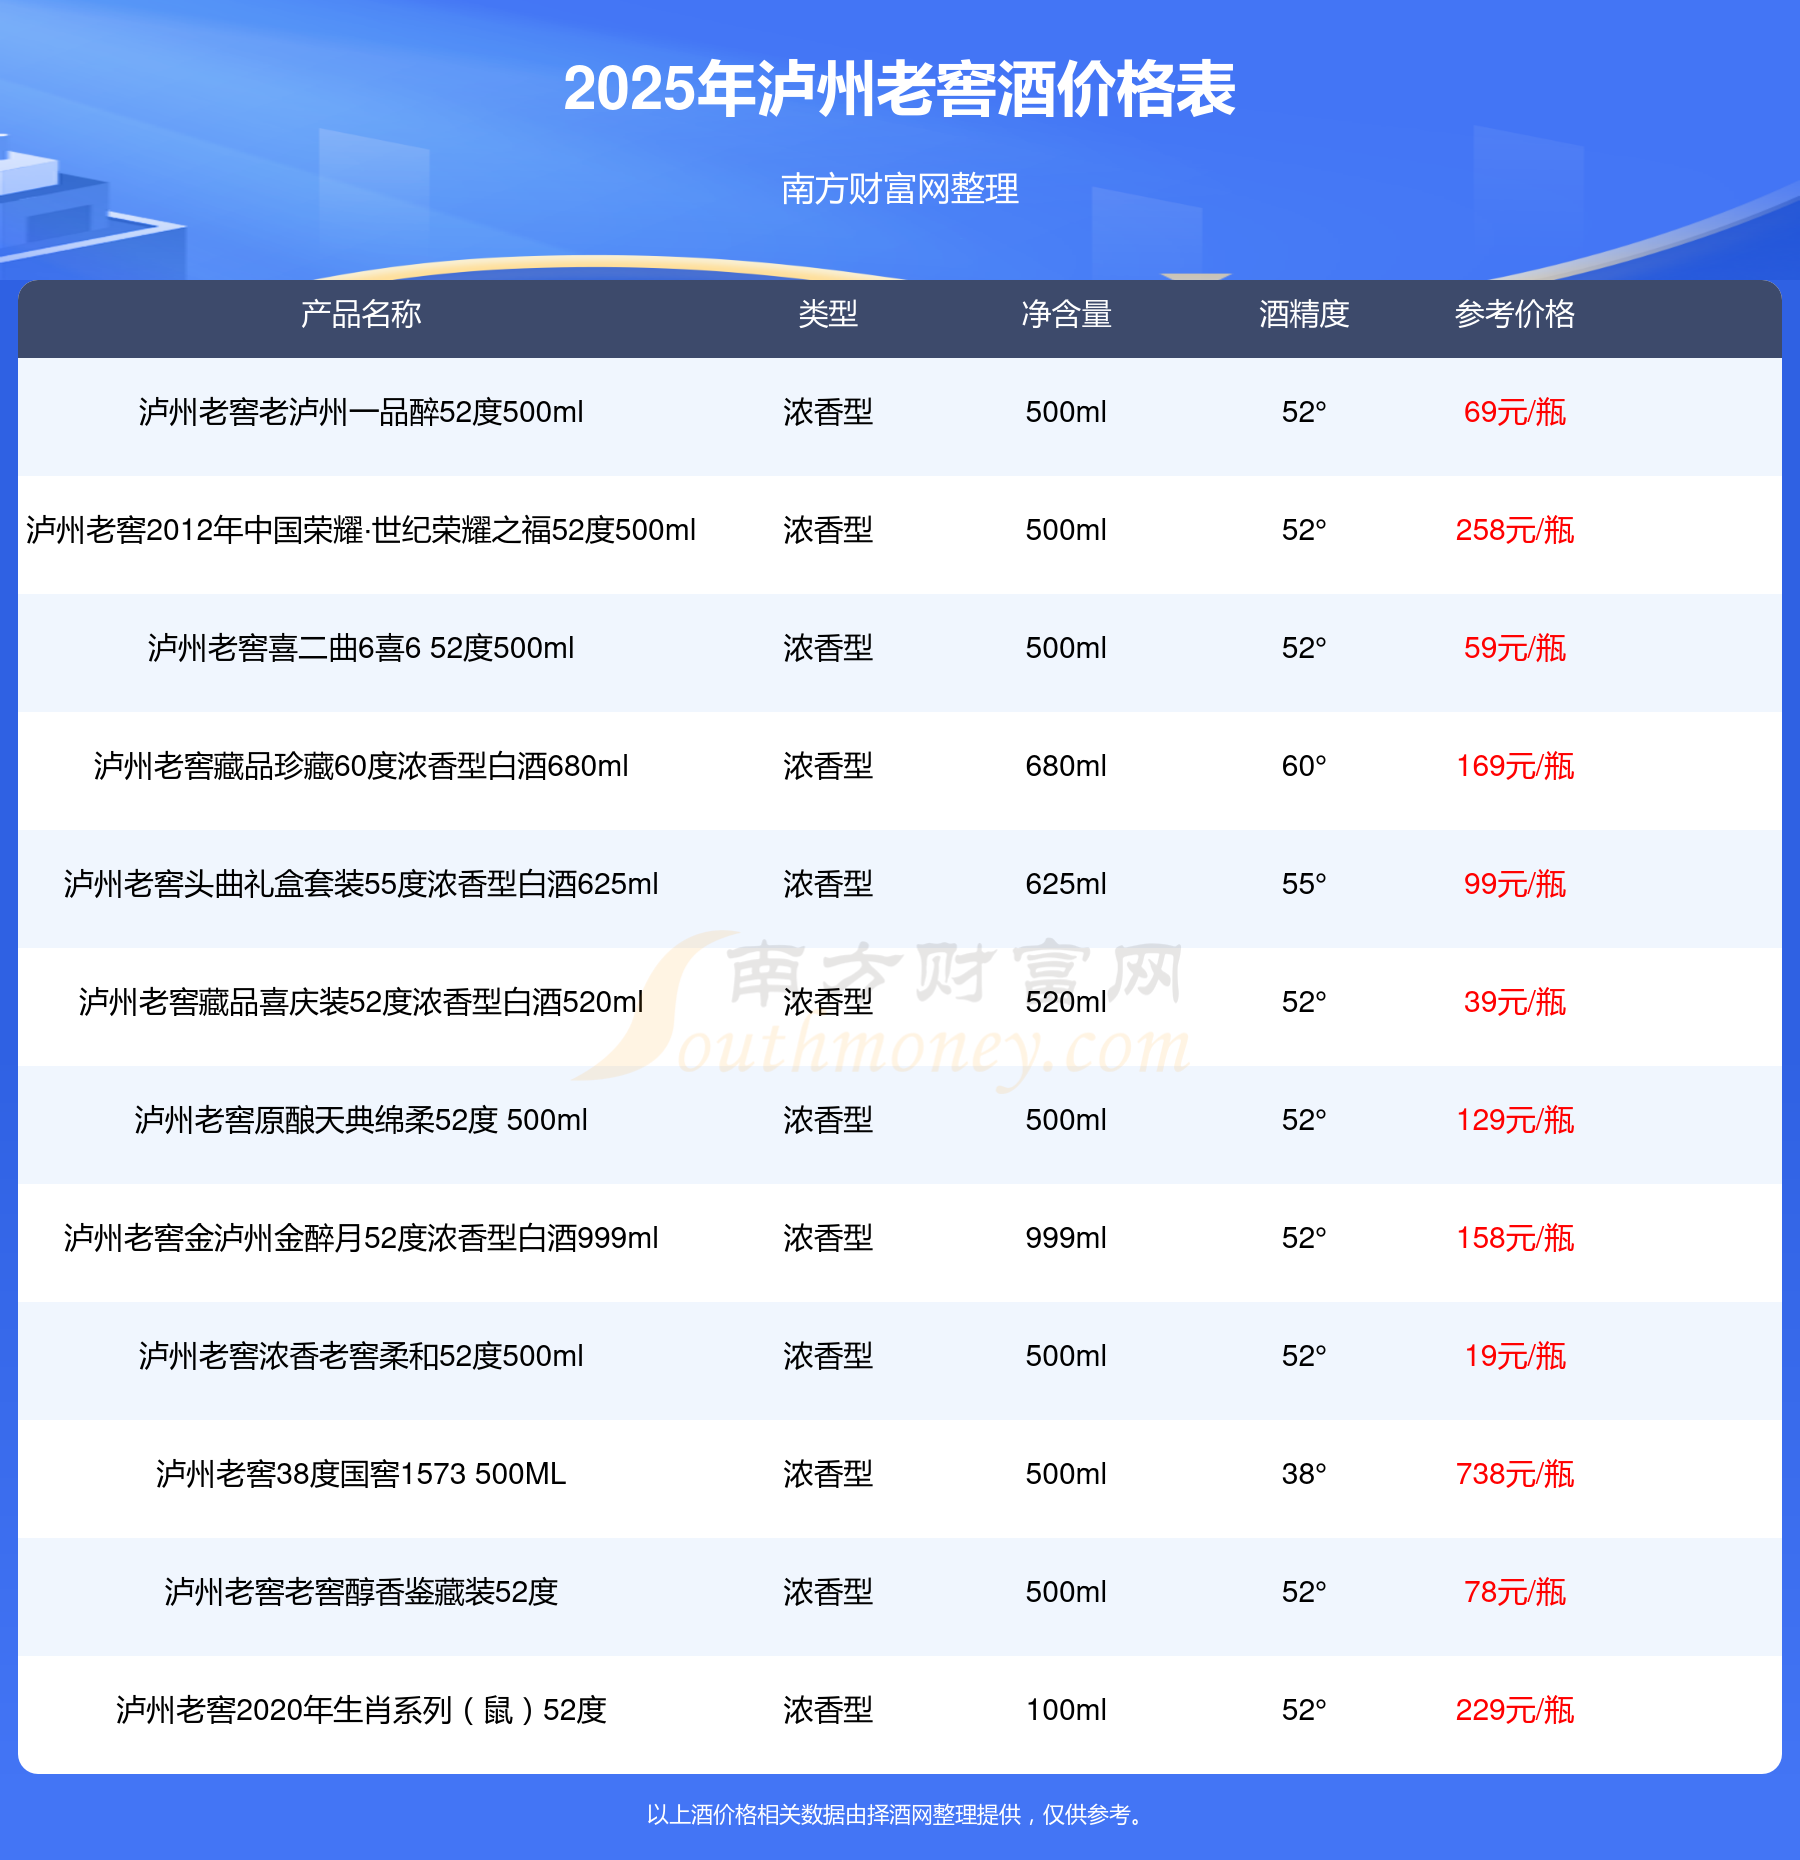The width and height of the screenshot is (1800, 1860).
Task: Click the 藏品喜庆装52度 product name
Action: point(361,1002)
